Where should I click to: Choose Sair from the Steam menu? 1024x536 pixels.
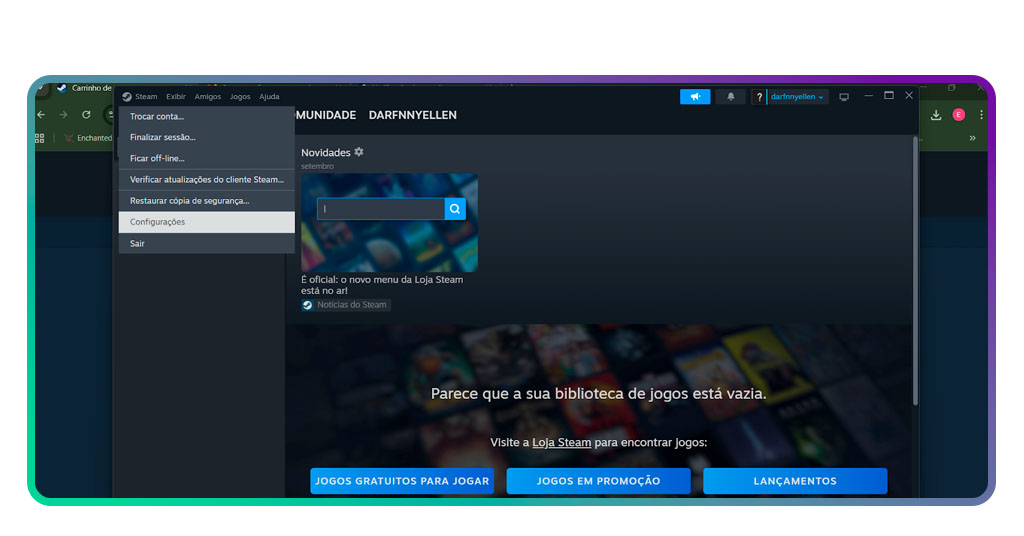click(206, 244)
